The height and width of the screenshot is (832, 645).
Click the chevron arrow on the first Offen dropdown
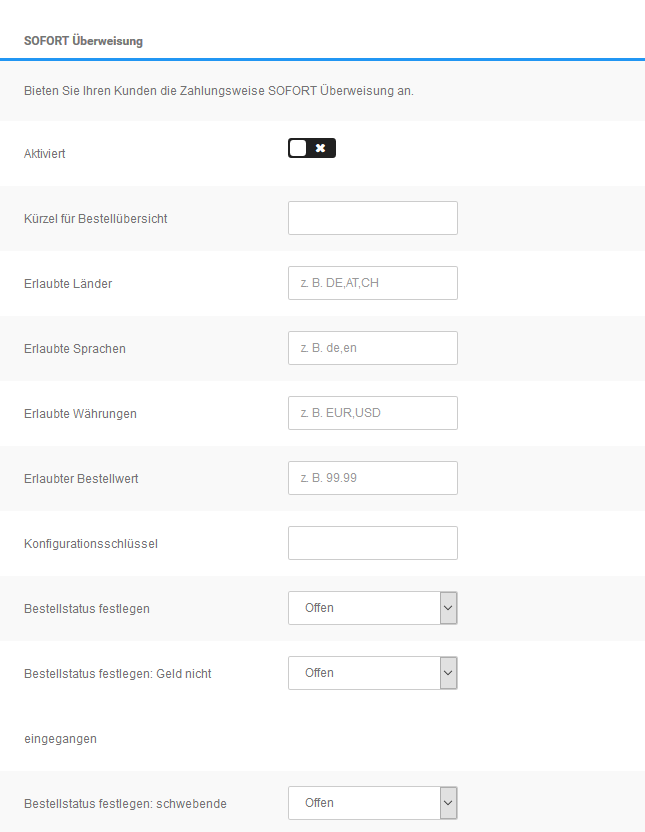pos(448,607)
